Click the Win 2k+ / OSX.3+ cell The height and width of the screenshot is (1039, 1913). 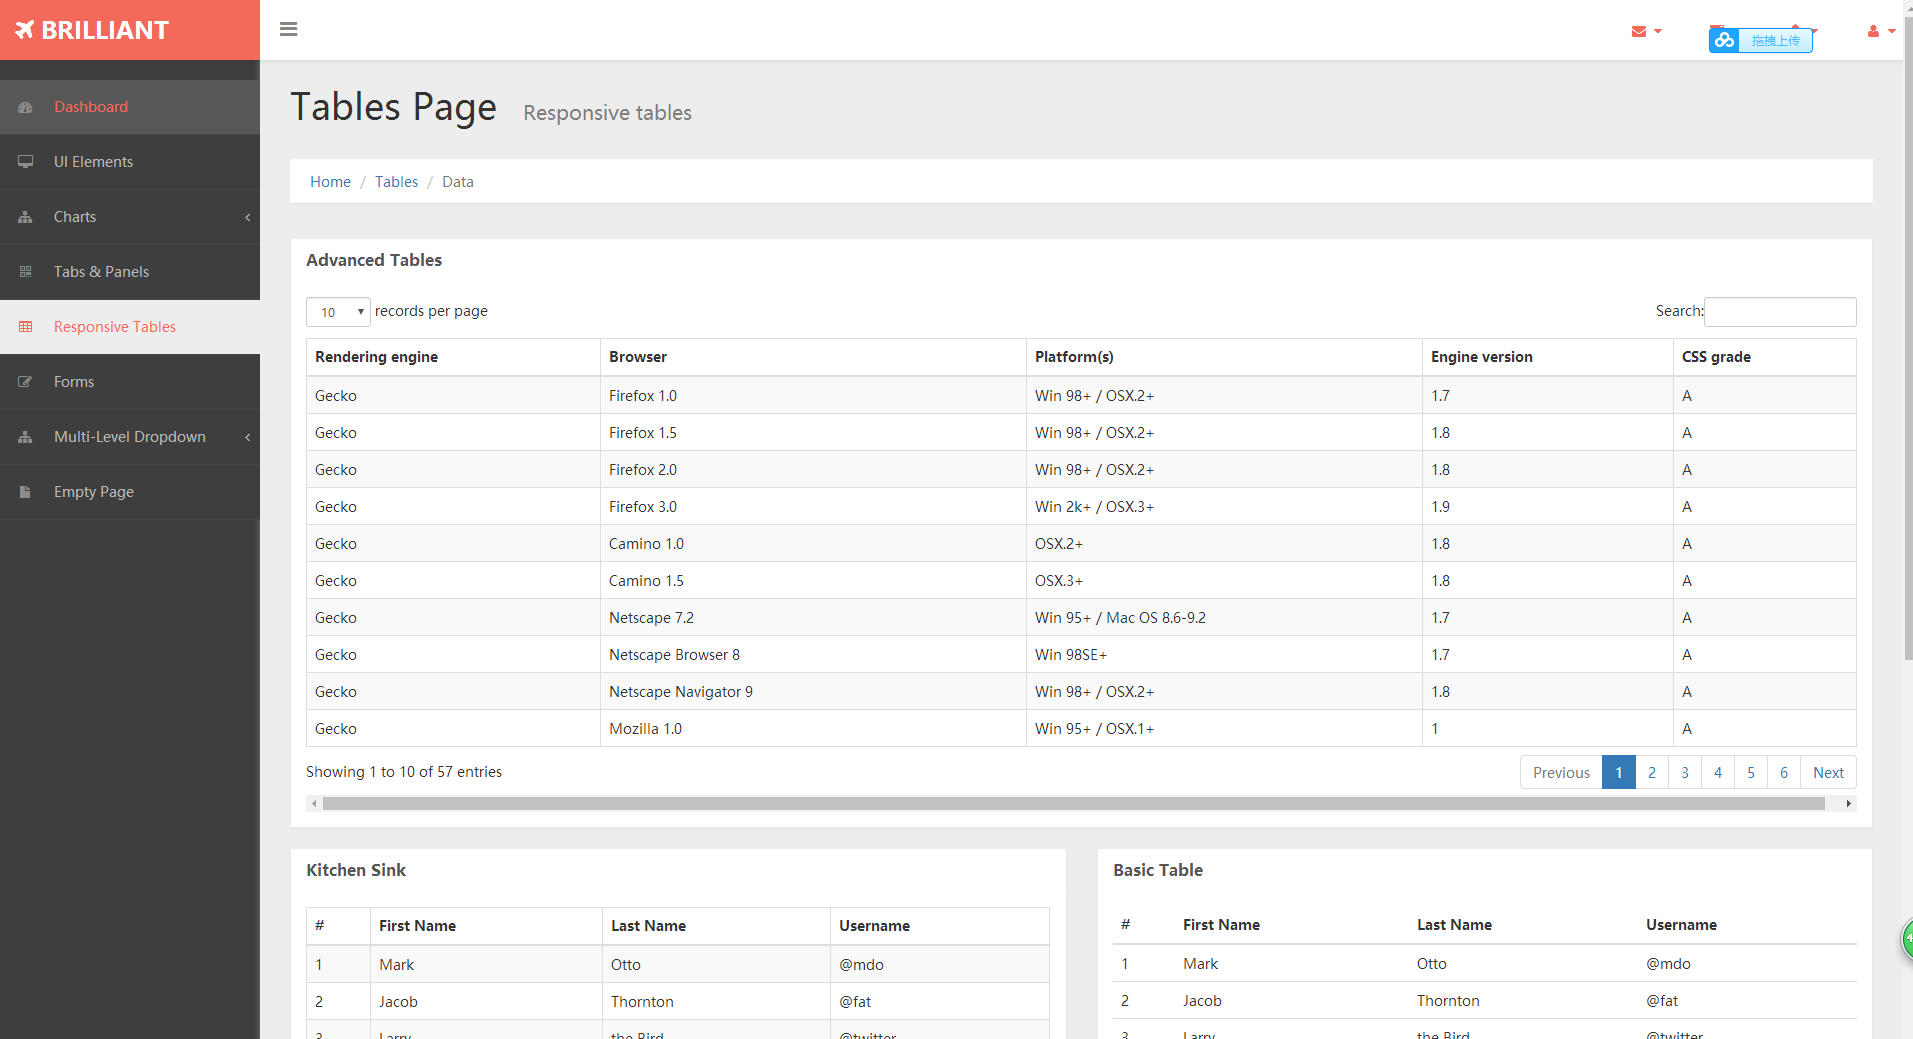1224,507
